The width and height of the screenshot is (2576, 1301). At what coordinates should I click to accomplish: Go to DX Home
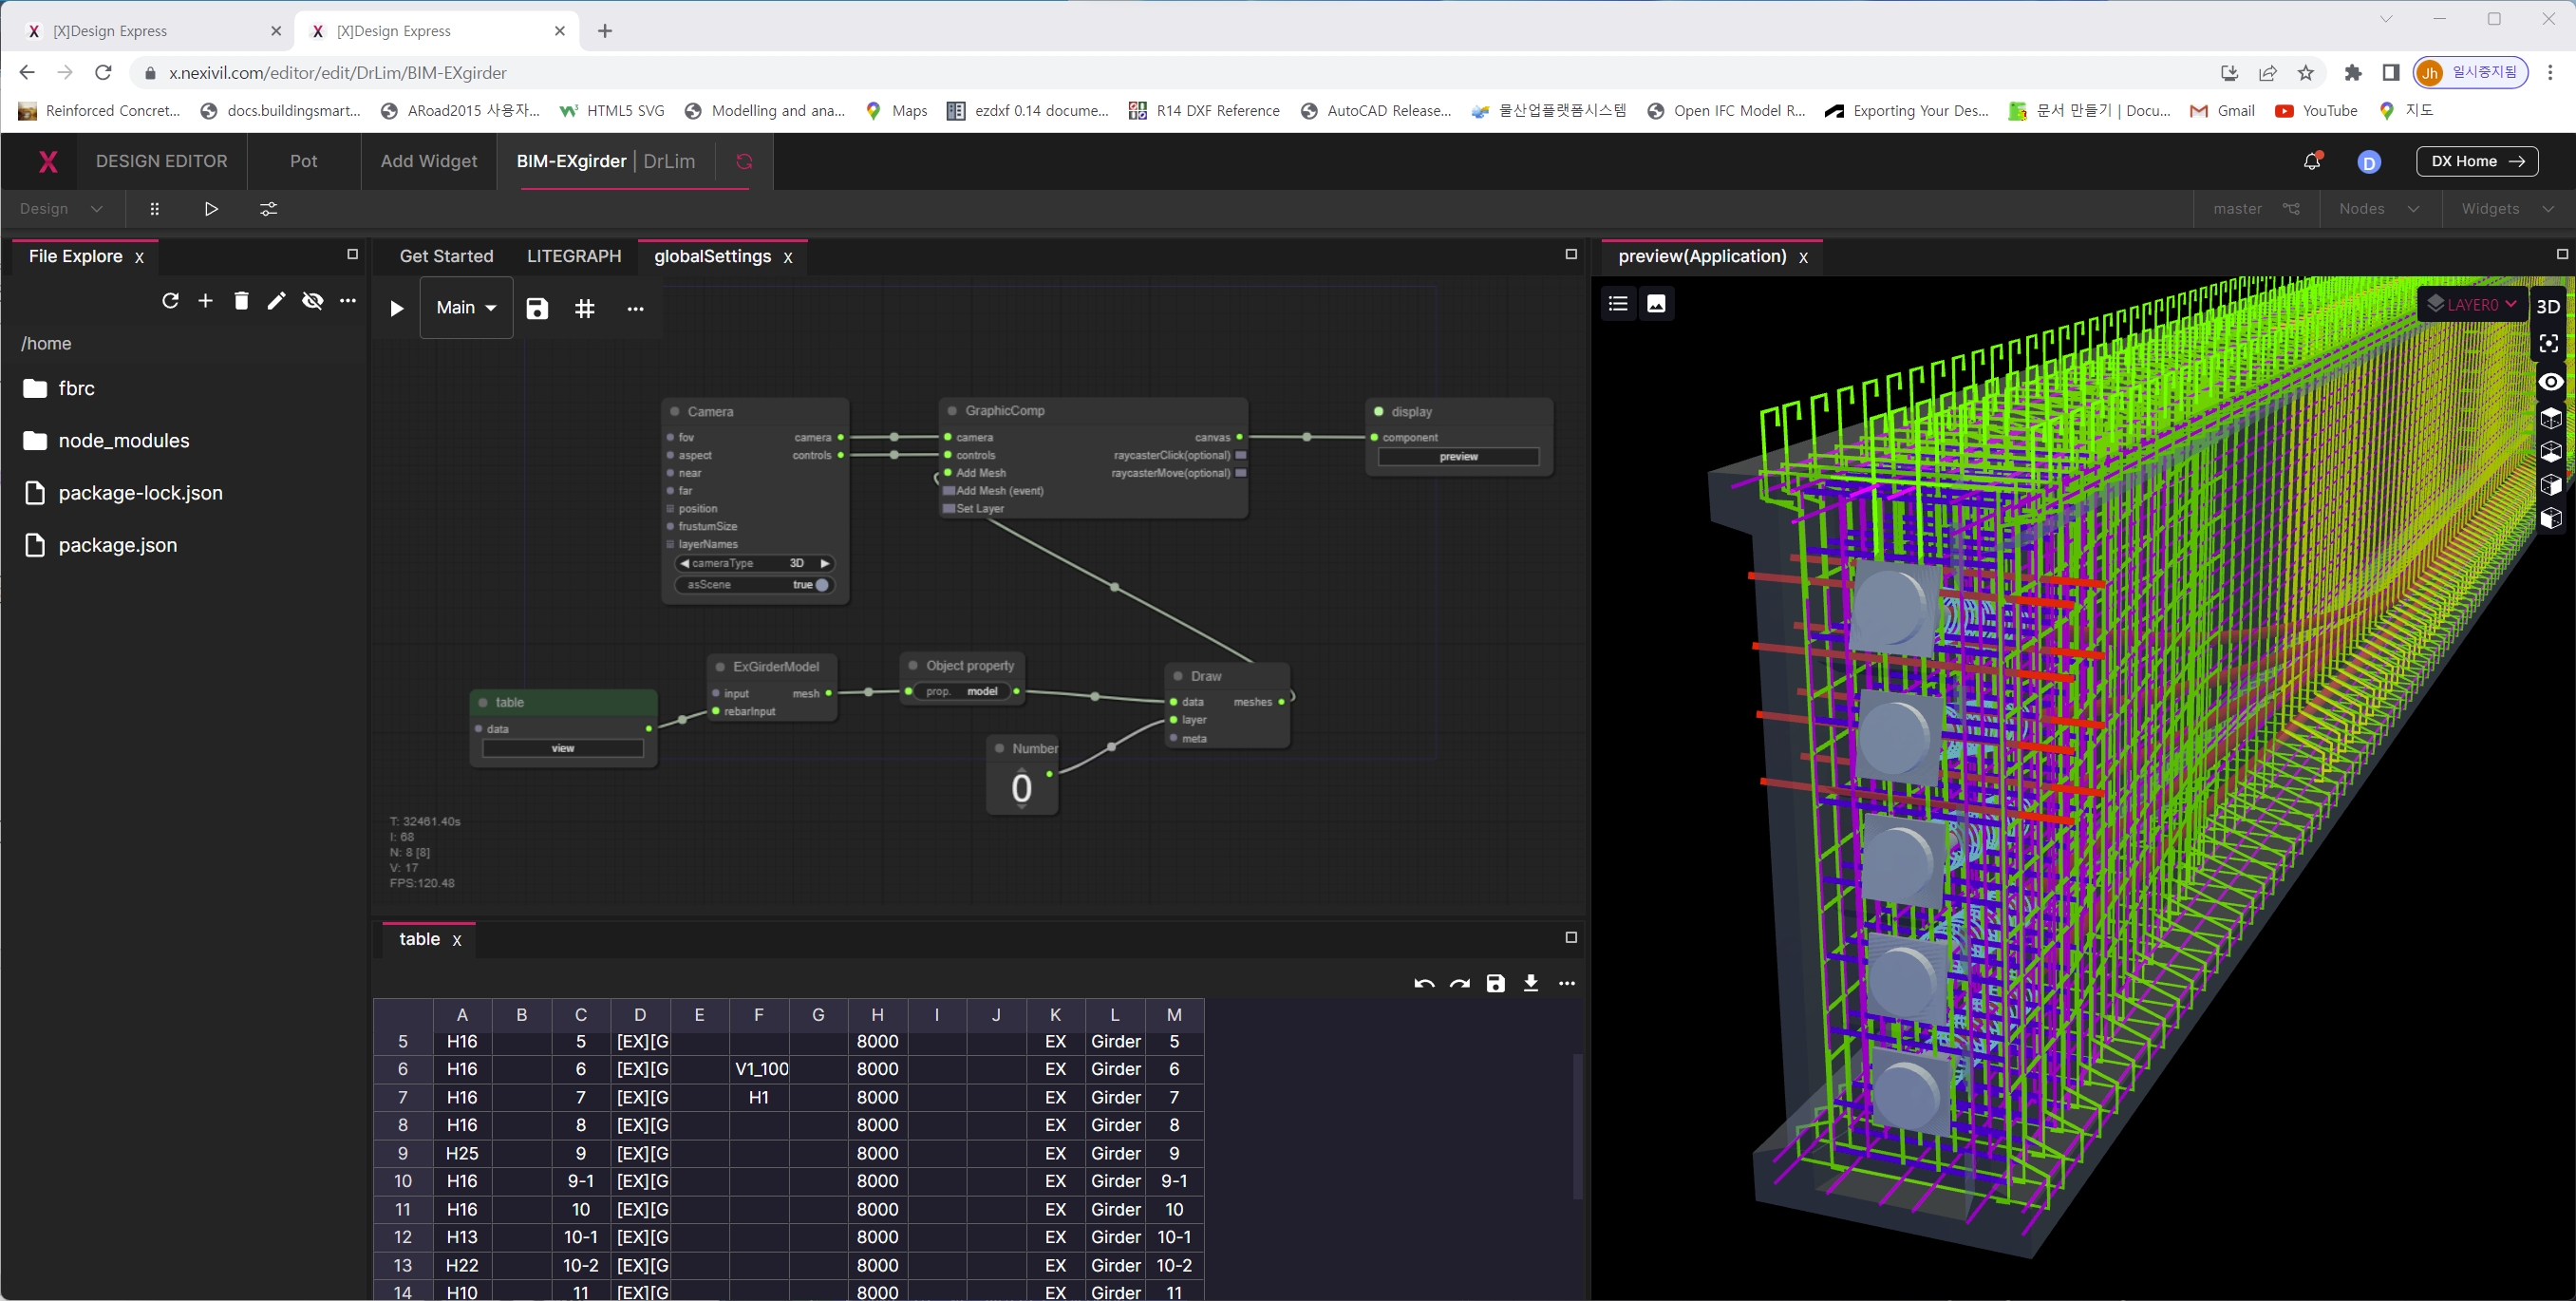2477,161
